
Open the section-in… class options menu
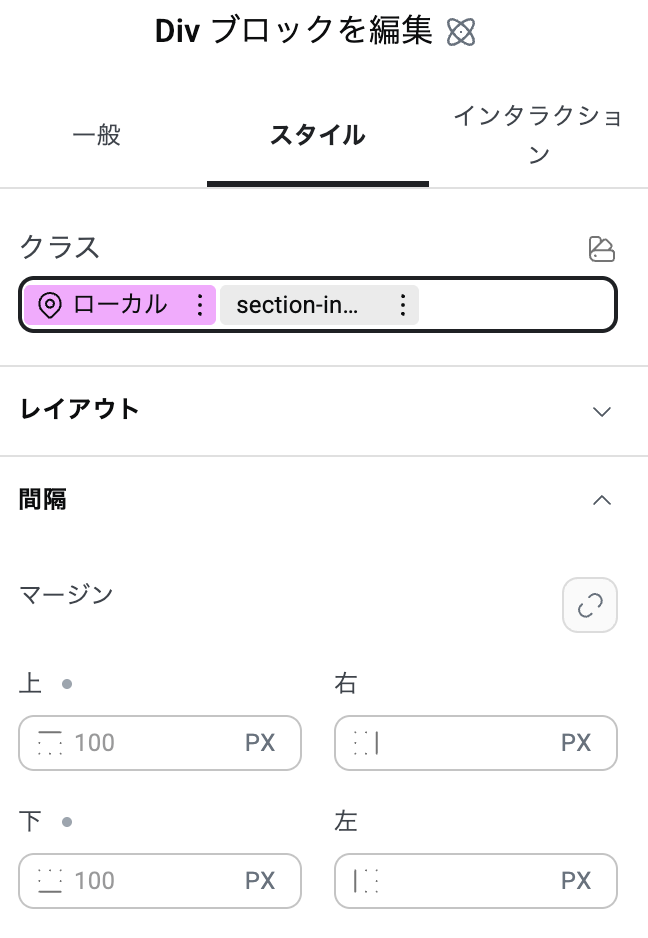[403, 305]
